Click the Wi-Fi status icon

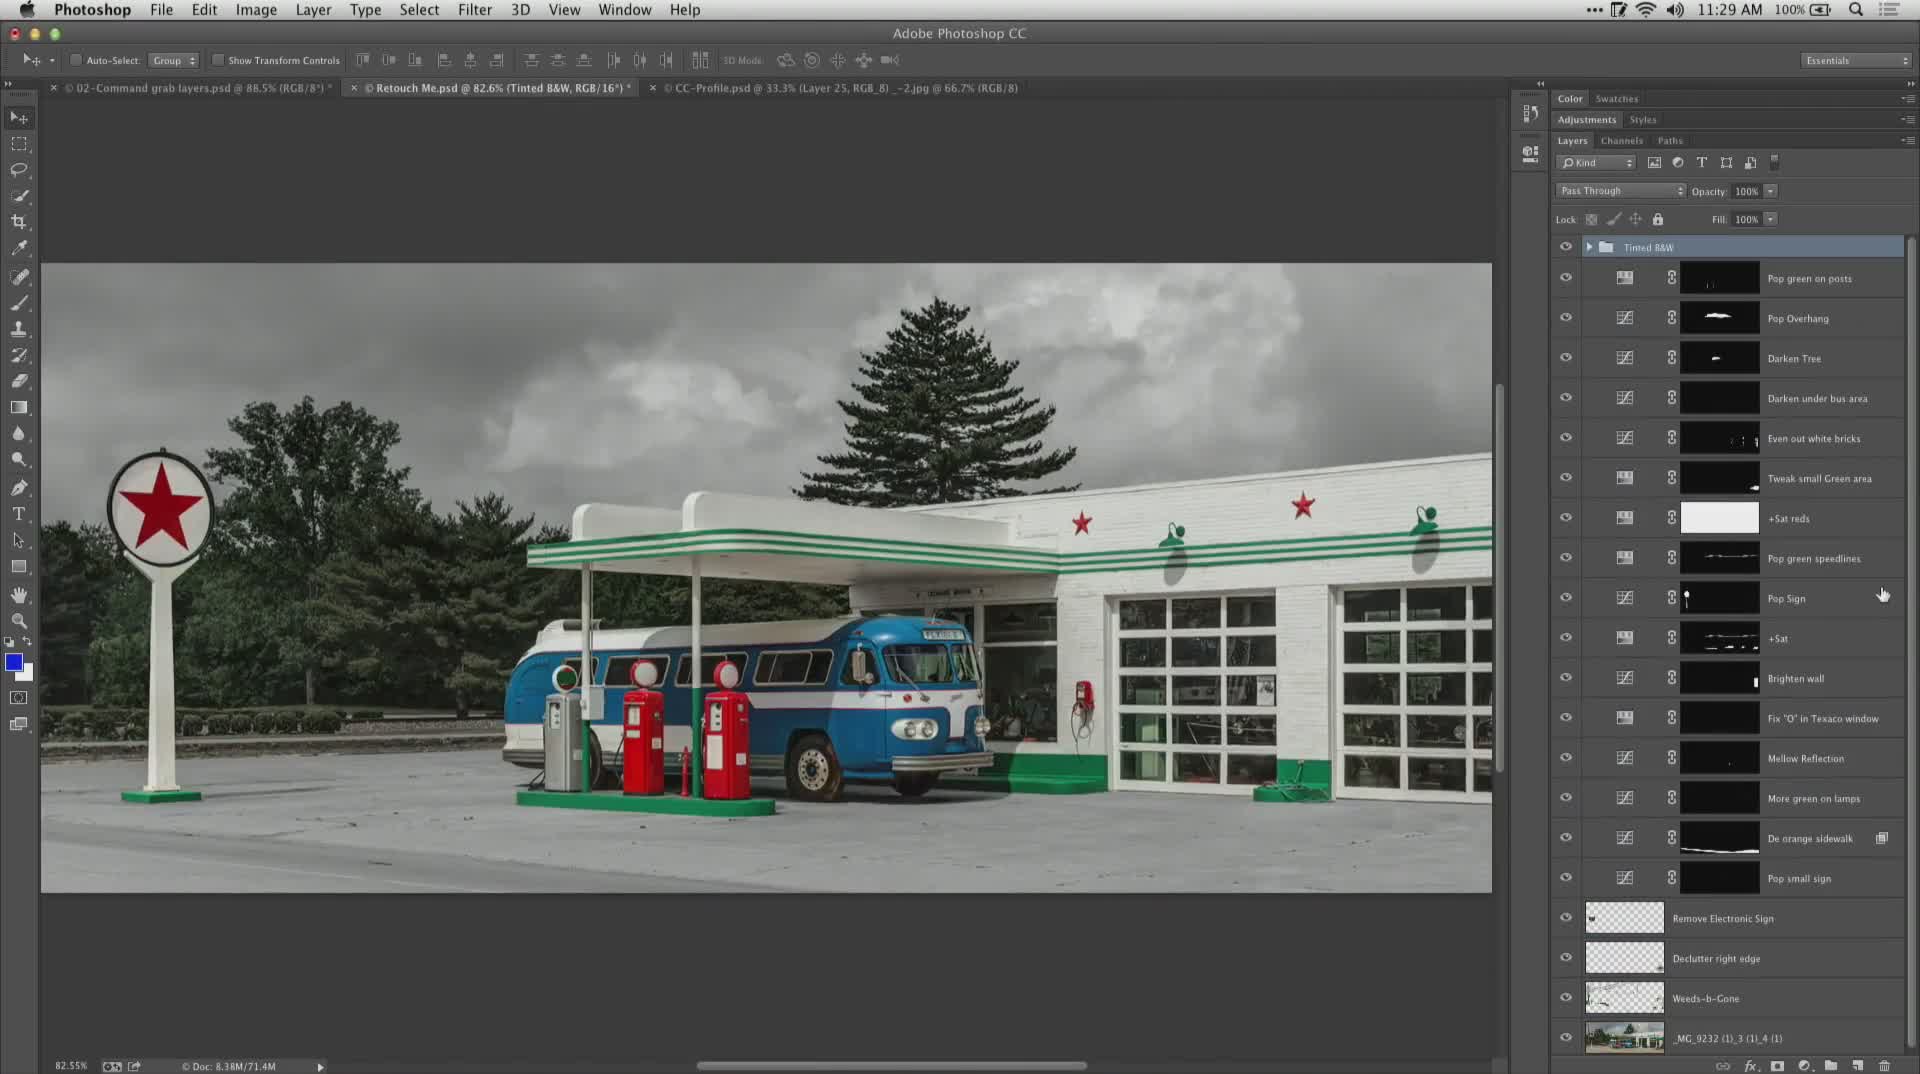pyautogui.click(x=1646, y=10)
